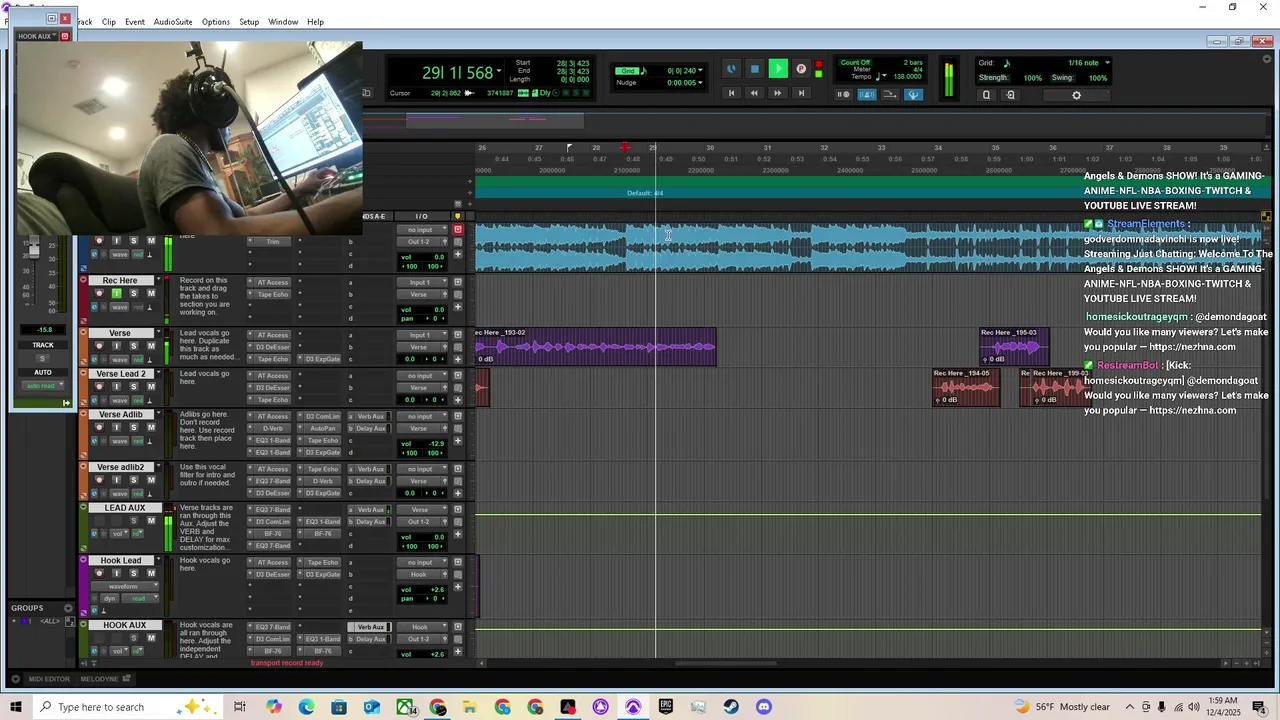
Task: Click the Stop transport button
Action: tap(755, 69)
